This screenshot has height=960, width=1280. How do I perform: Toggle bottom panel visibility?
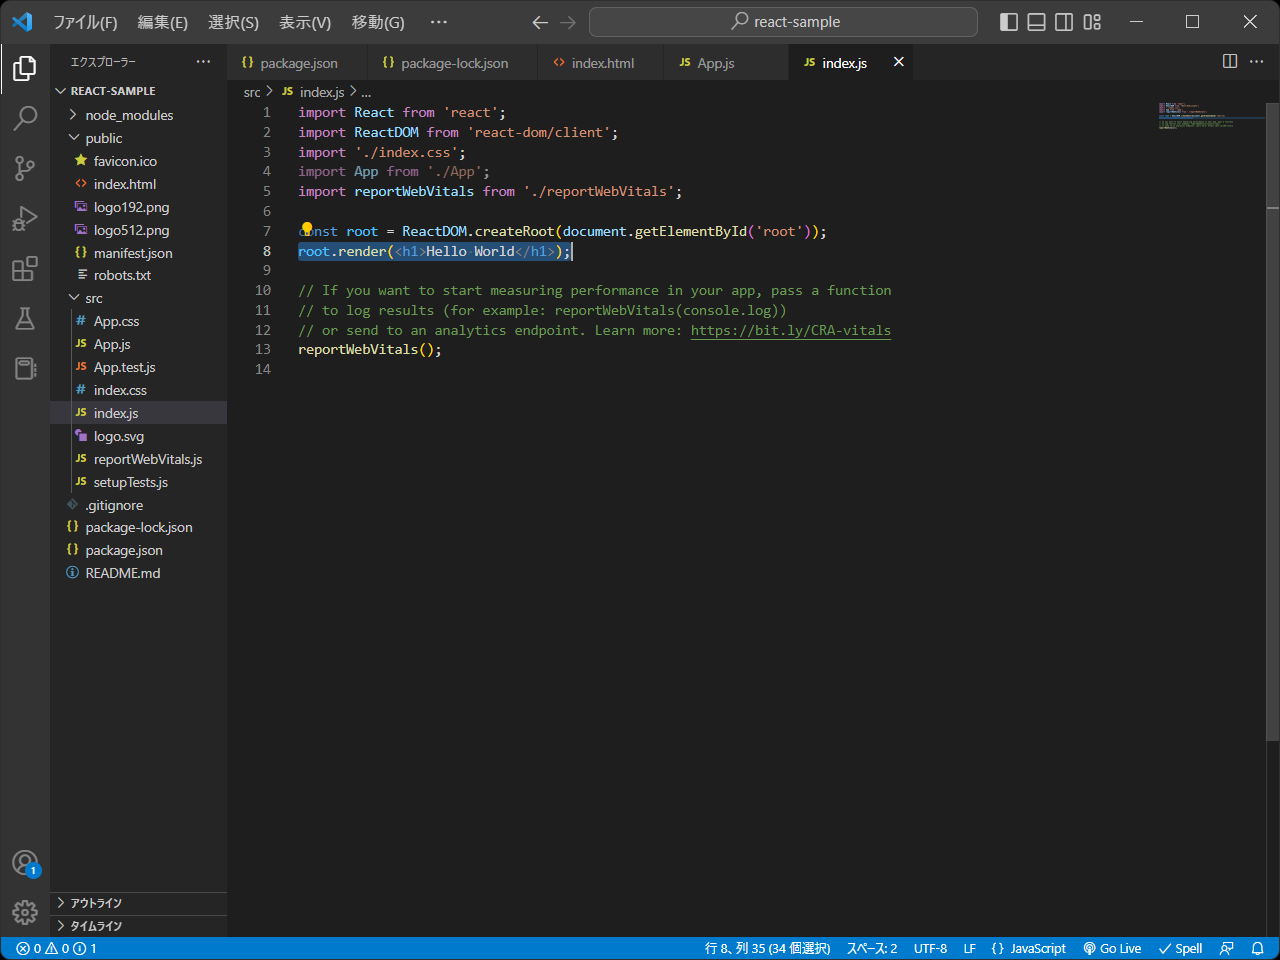pyautogui.click(x=1037, y=22)
